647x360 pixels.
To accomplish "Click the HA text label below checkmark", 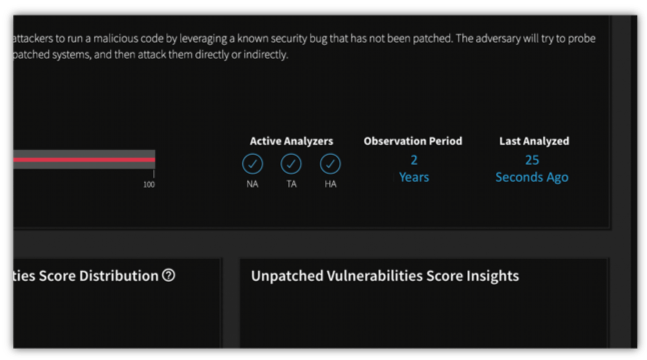I will 330,184.
